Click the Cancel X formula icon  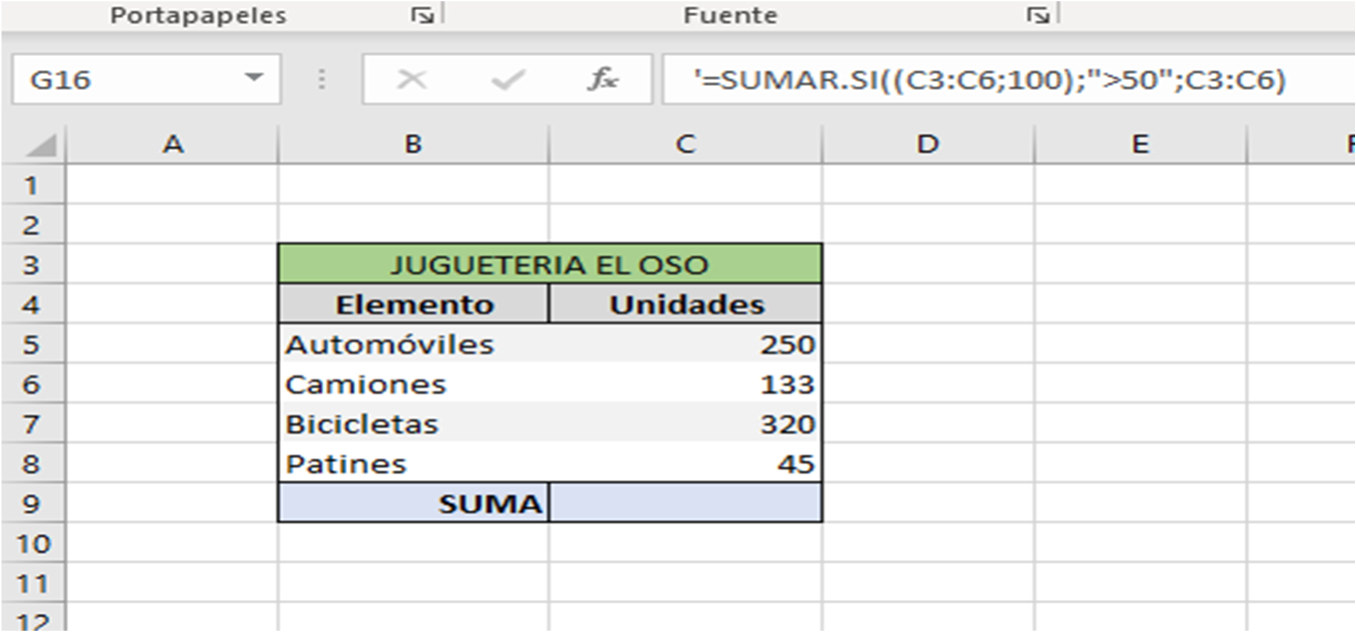(412, 80)
